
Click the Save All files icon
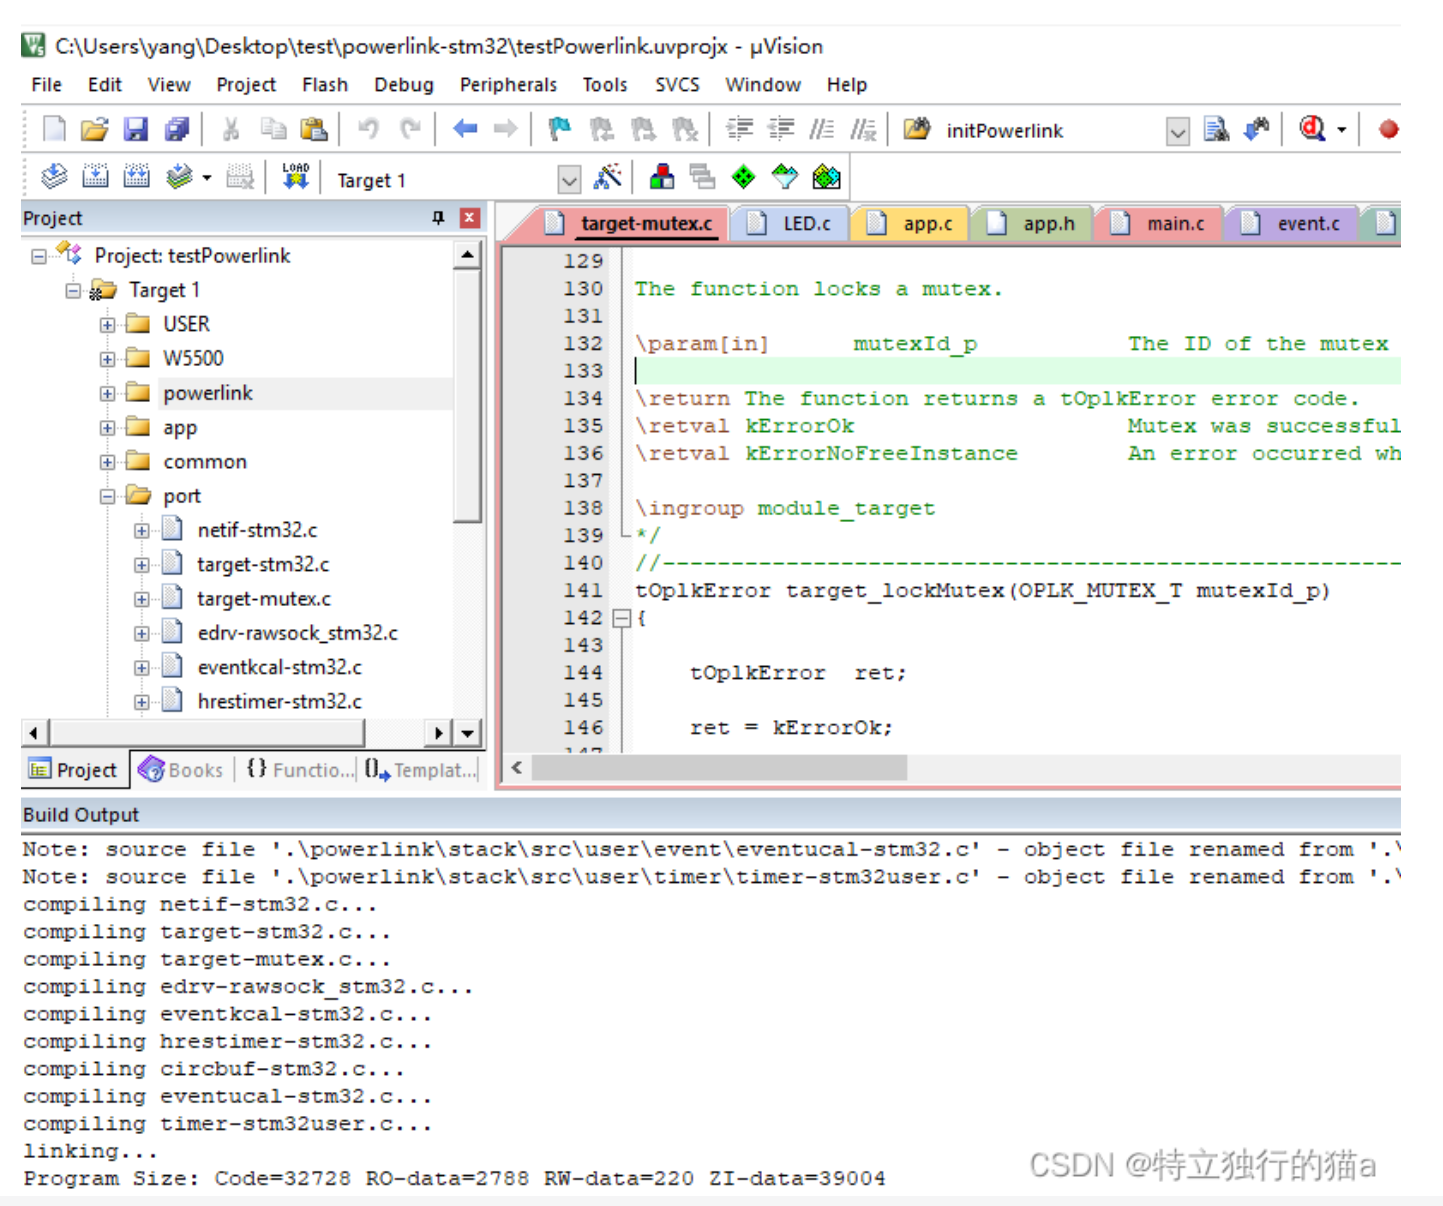177,129
